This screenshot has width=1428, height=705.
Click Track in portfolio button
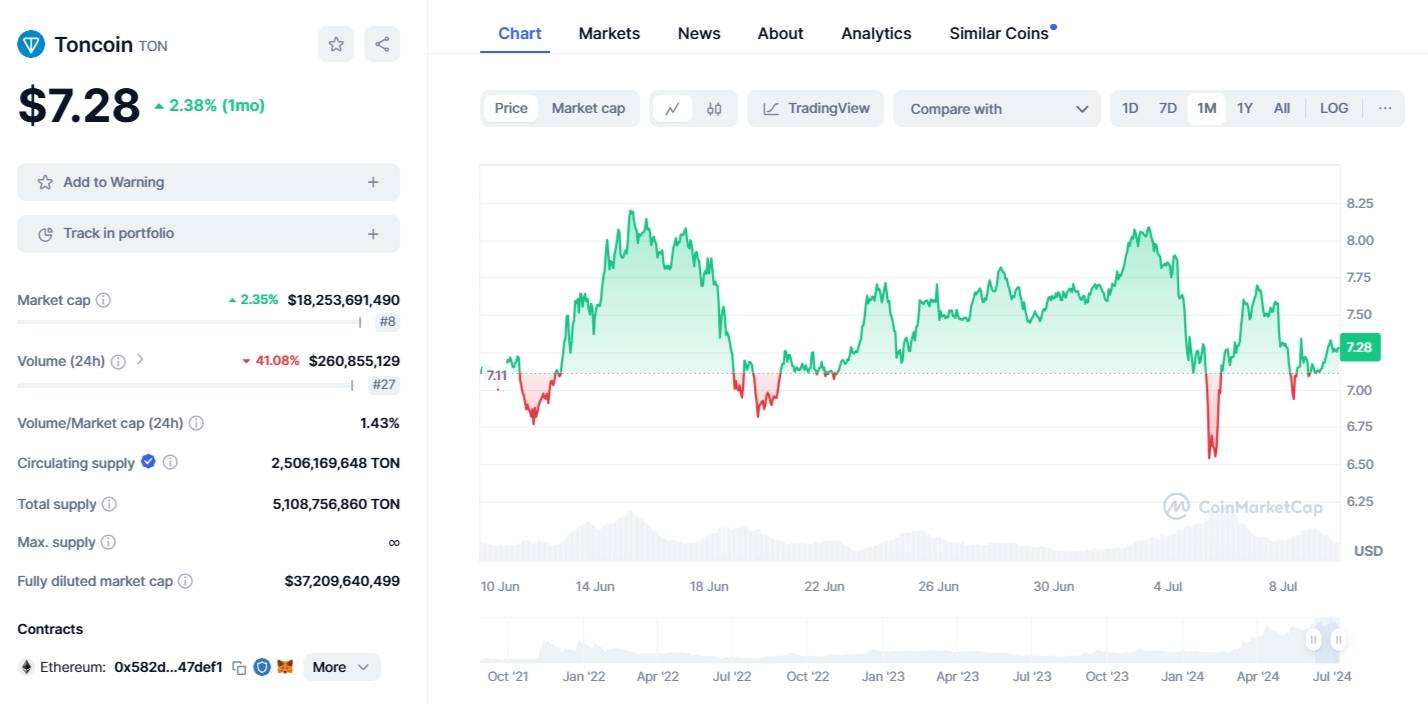(208, 233)
